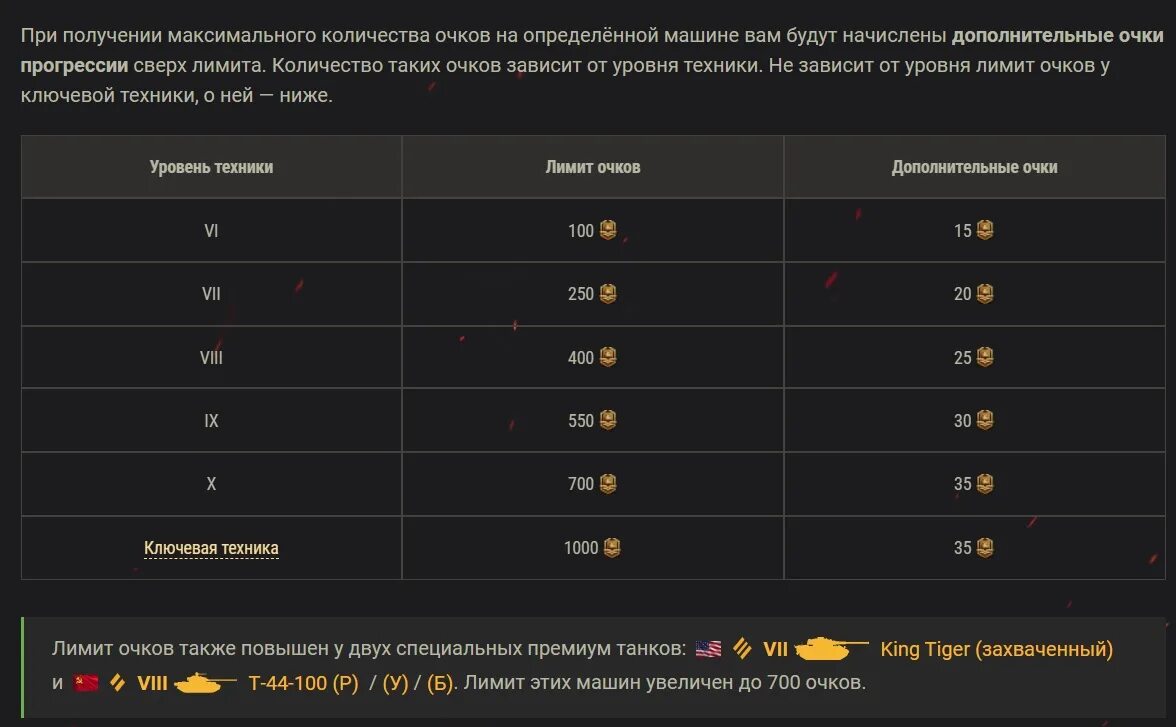Click the (Б) variant link

coord(439,684)
